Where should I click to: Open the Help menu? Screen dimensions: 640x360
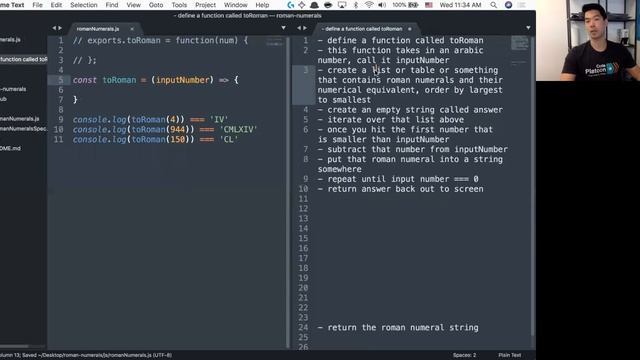(x=262, y=5)
